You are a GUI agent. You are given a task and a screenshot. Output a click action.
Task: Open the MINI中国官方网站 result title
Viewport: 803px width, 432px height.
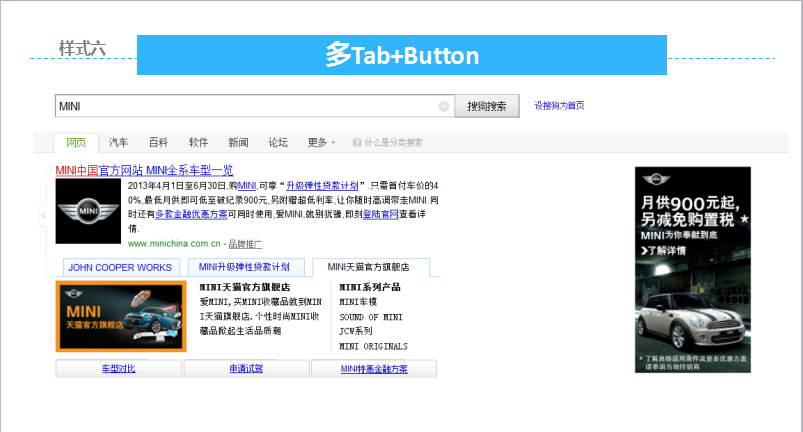[144, 170]
